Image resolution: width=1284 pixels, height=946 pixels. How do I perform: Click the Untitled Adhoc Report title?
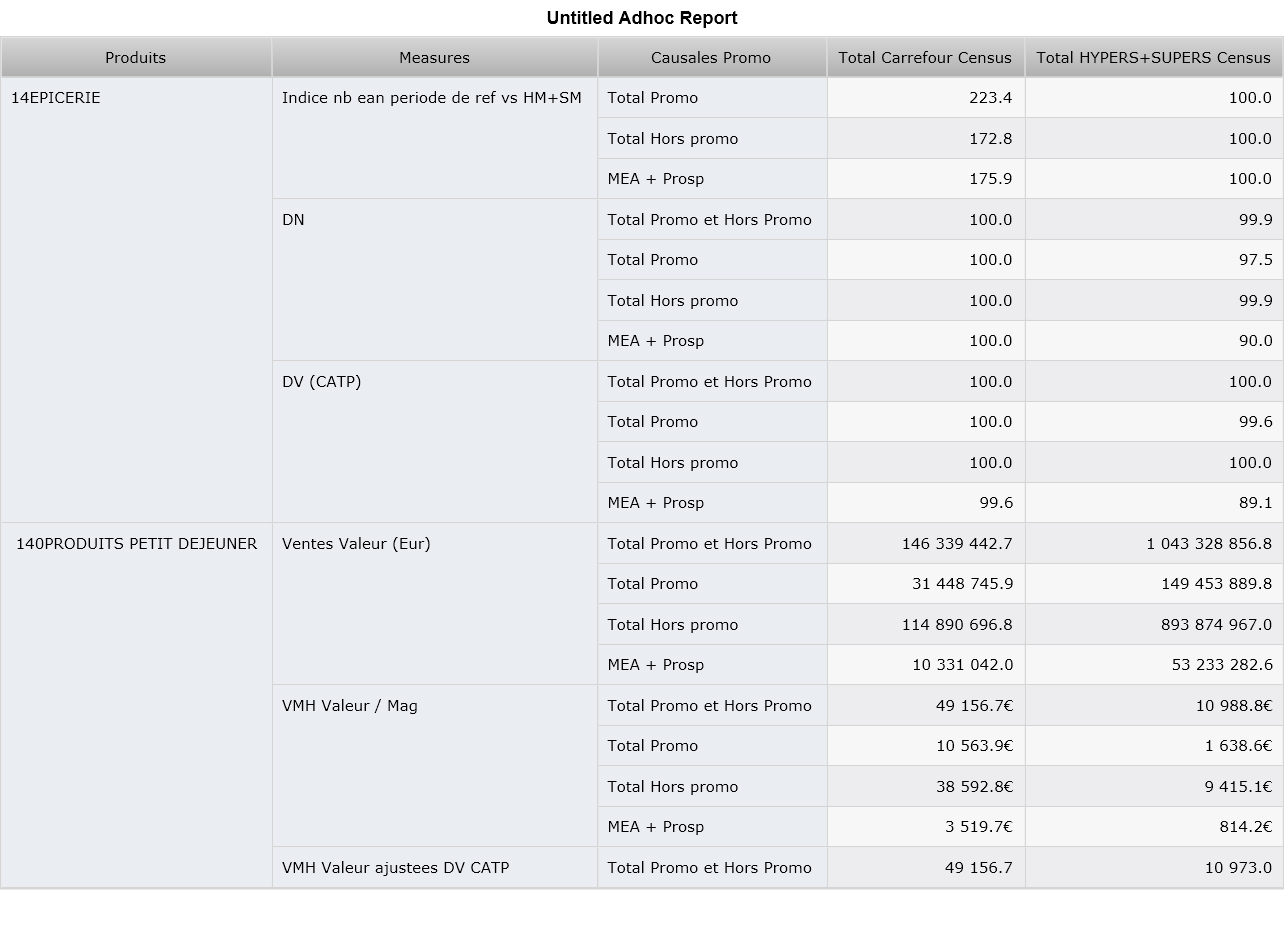pyautogui.click(x=642, y=18)
